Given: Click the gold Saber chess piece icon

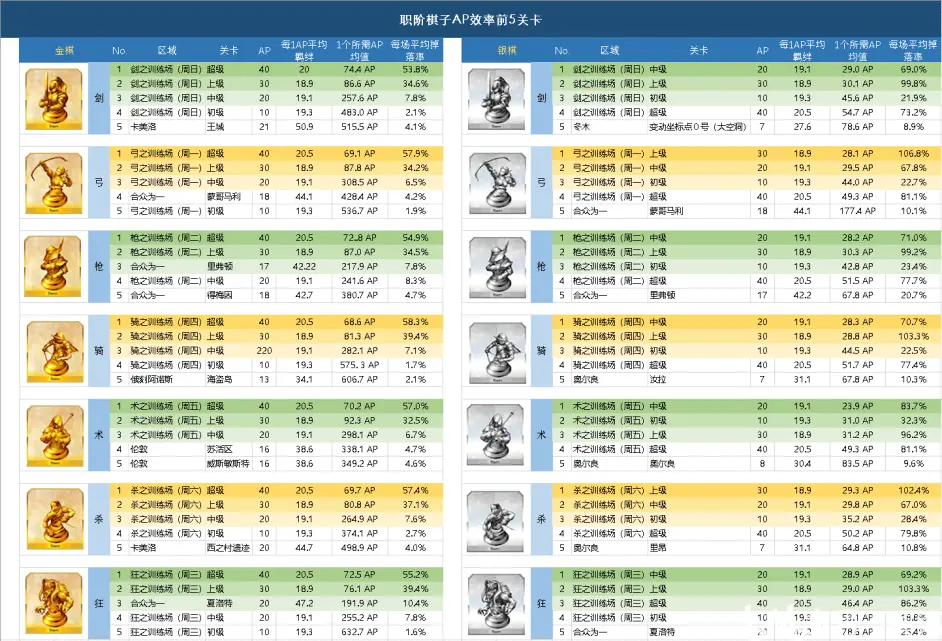Looking at the screenshot, I should 54,99.
